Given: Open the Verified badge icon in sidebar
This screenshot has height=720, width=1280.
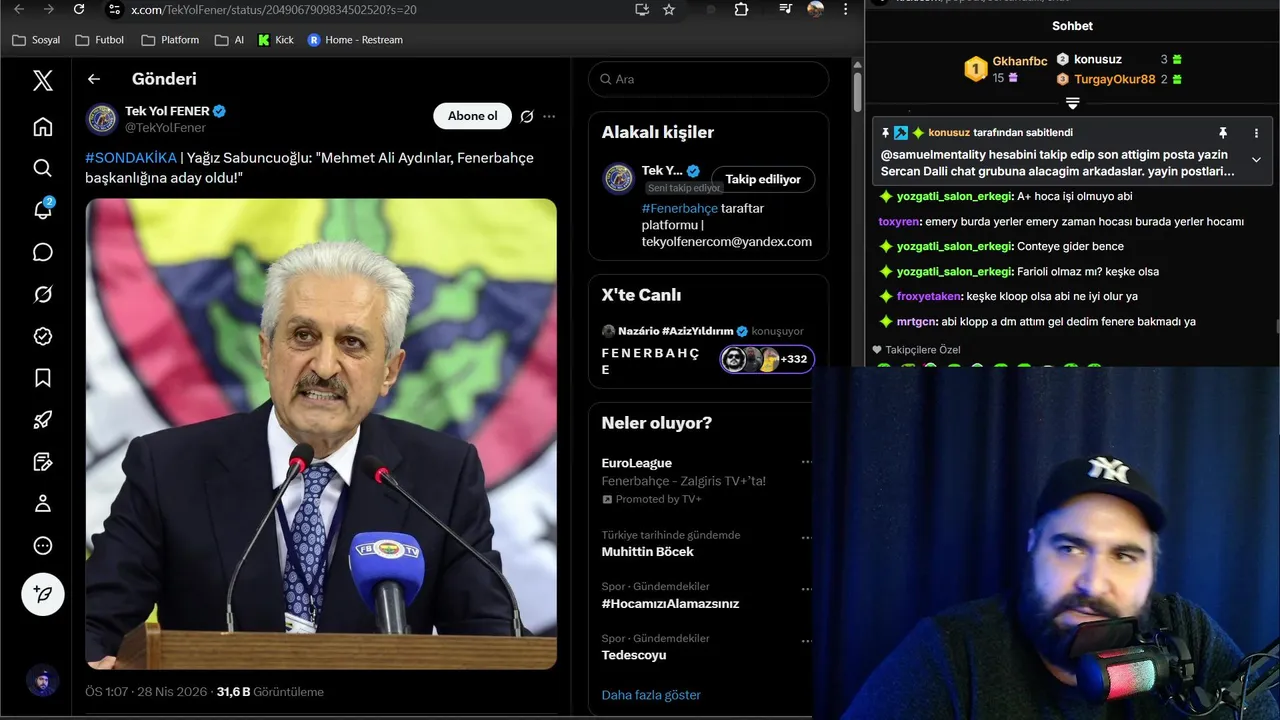Looking at the screenshot, I should pyautogui.click(x=42, y=336).
